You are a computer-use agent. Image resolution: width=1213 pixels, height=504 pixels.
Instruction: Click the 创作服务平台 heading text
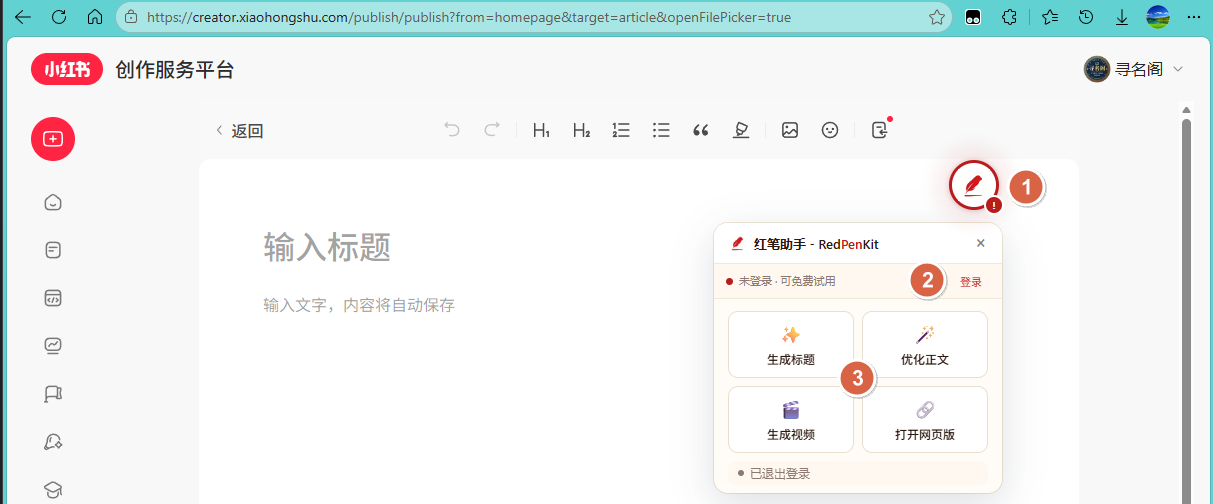175,70
